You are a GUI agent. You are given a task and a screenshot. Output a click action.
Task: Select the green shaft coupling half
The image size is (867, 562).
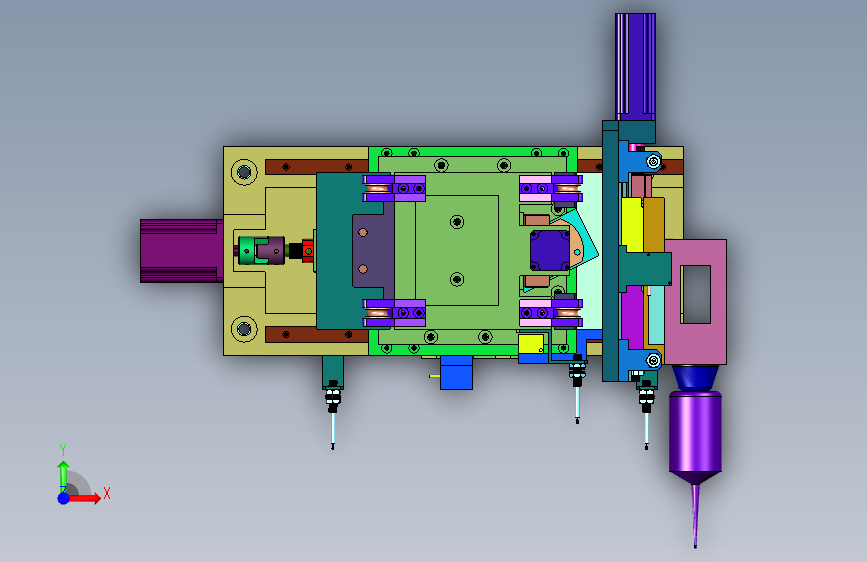tap(248, 251)
